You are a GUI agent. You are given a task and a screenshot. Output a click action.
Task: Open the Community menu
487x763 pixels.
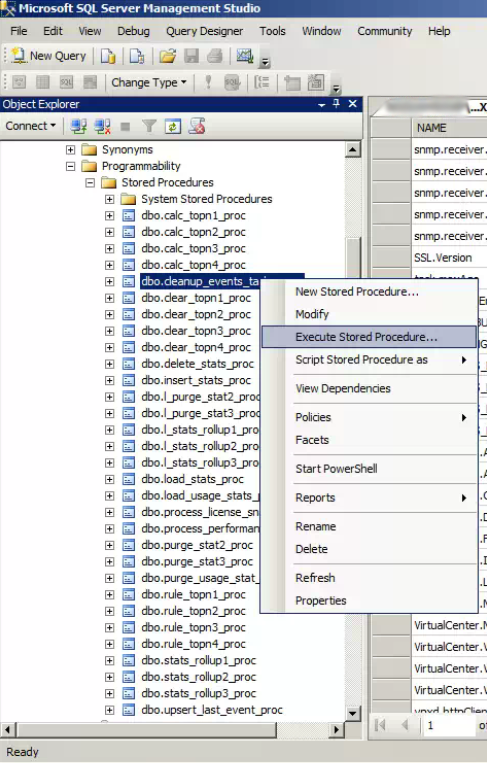coord(385,31)
